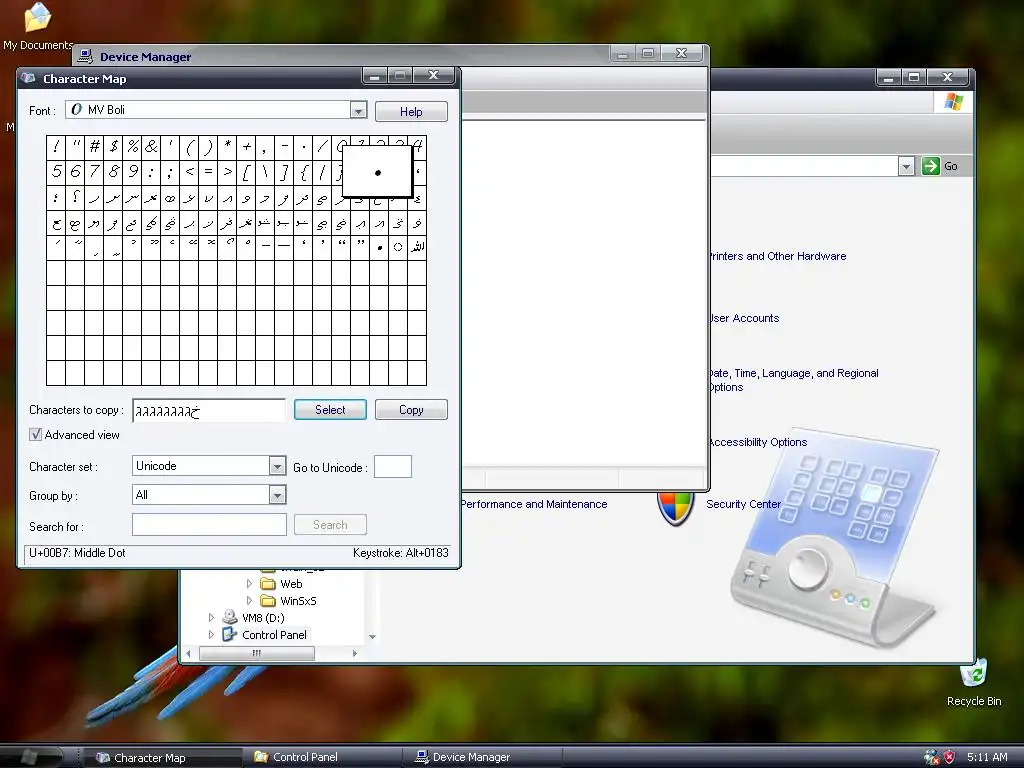The width and height of the screenshot is (1024, 768).
Task: Select the digit 6 character cell
Action: coord(75,172)
